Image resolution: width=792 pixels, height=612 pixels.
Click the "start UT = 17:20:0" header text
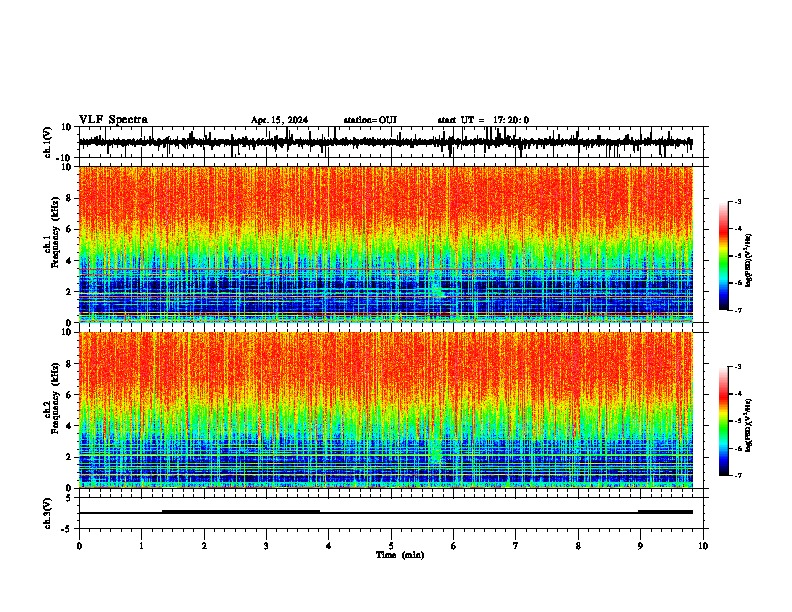click(x=483, y=120)
